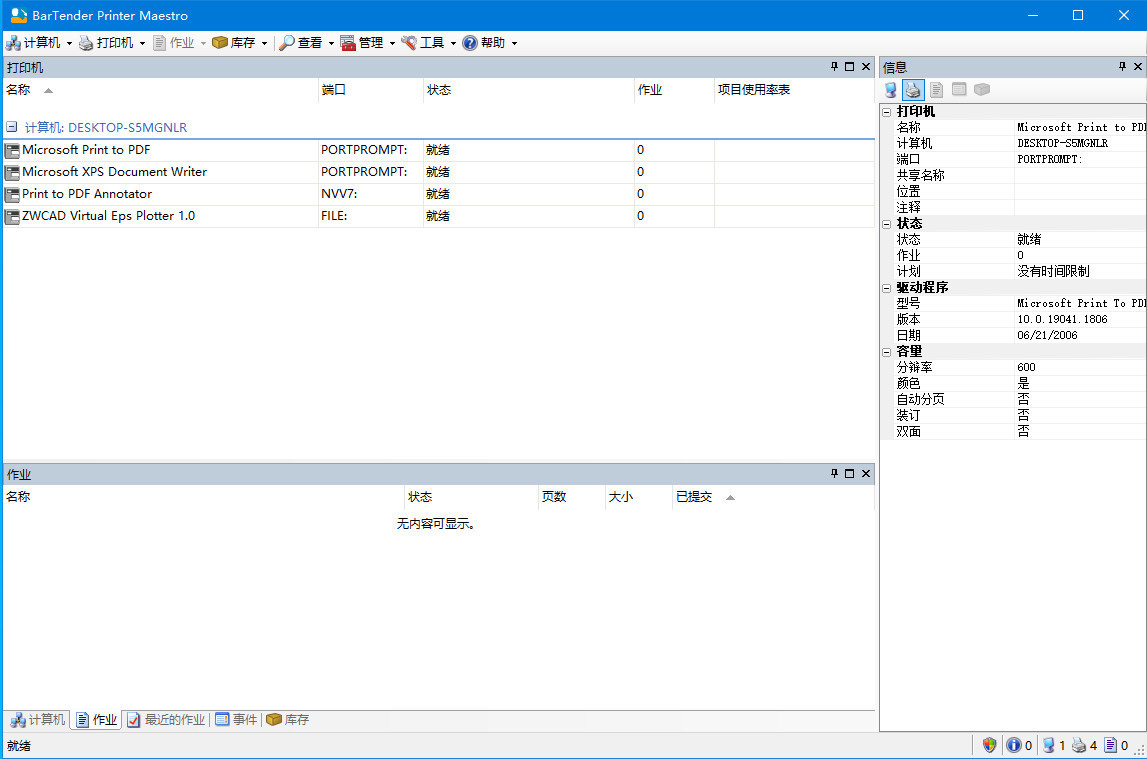Collapse the 计算机: DESKTOP-S5MGNLR group

coord(11,128)
